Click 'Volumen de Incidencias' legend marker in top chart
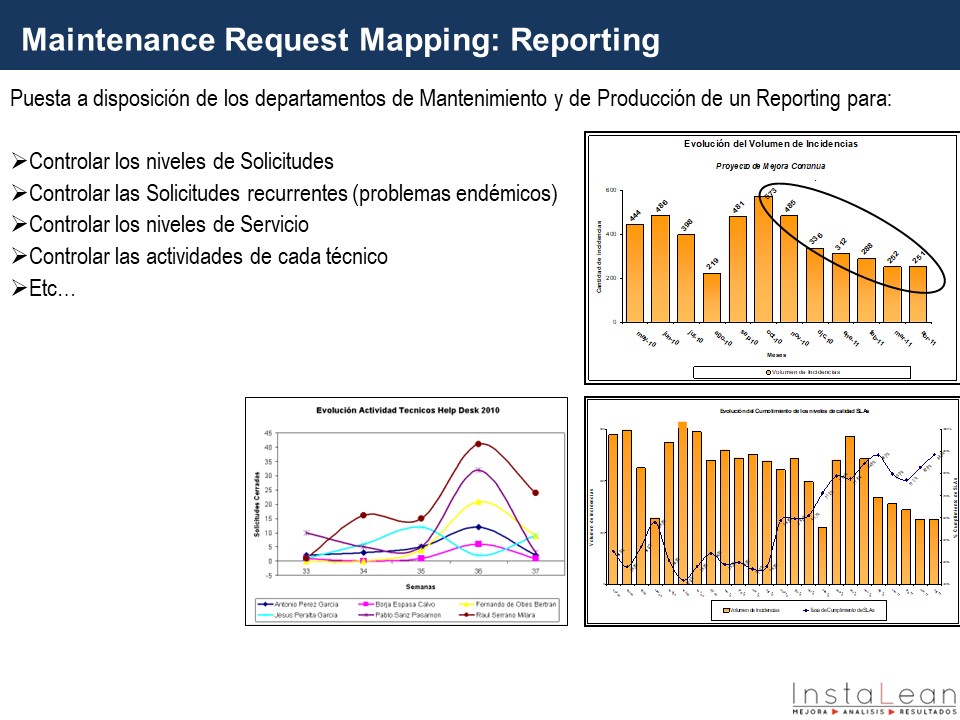The width and height of the screenshot is (960, 720). pyautogui.click(x=769, y=372)
